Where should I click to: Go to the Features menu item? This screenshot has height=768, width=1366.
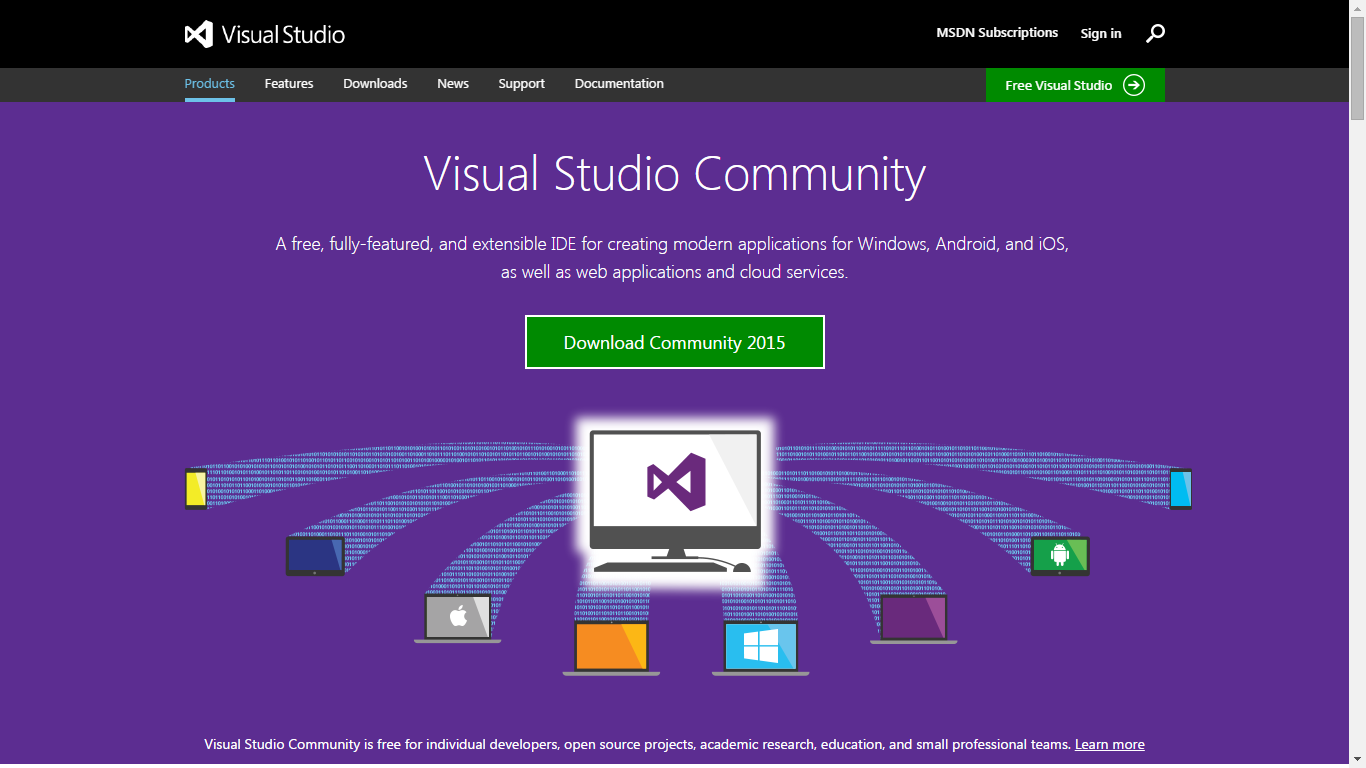coord(289,84)
